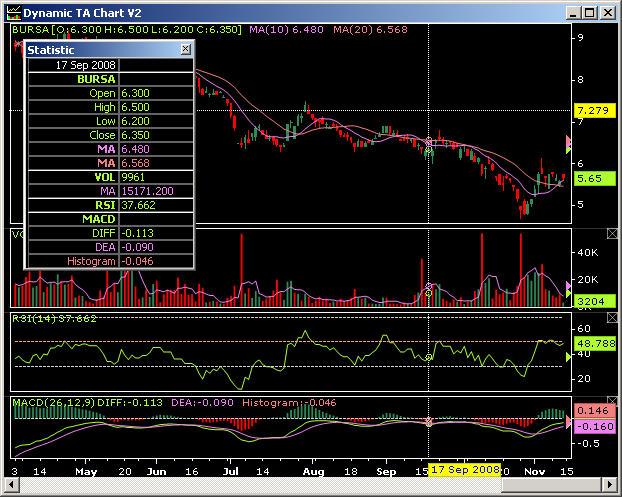
Task: Close the RSI sub-chart pane
Action: pos(612,317)
